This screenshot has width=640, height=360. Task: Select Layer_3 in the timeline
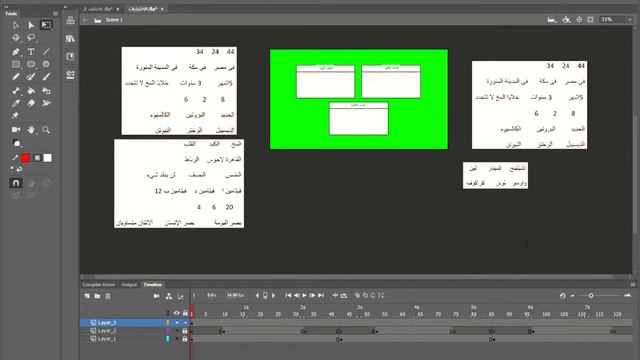click(x=107, y=322)
